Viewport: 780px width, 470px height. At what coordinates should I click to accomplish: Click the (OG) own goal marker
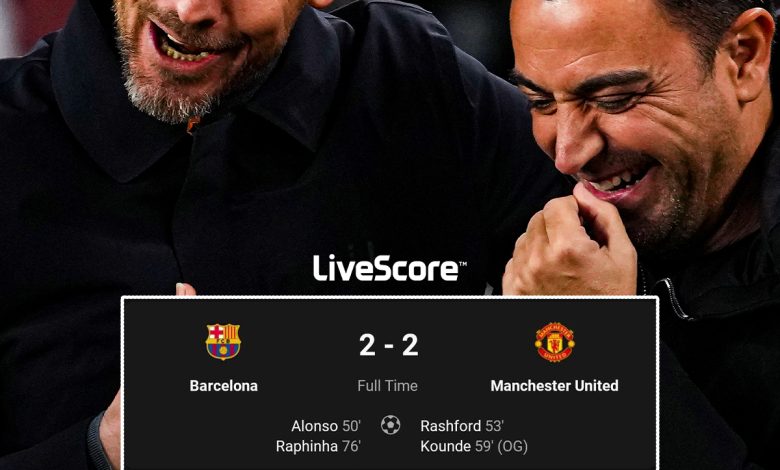512,447
